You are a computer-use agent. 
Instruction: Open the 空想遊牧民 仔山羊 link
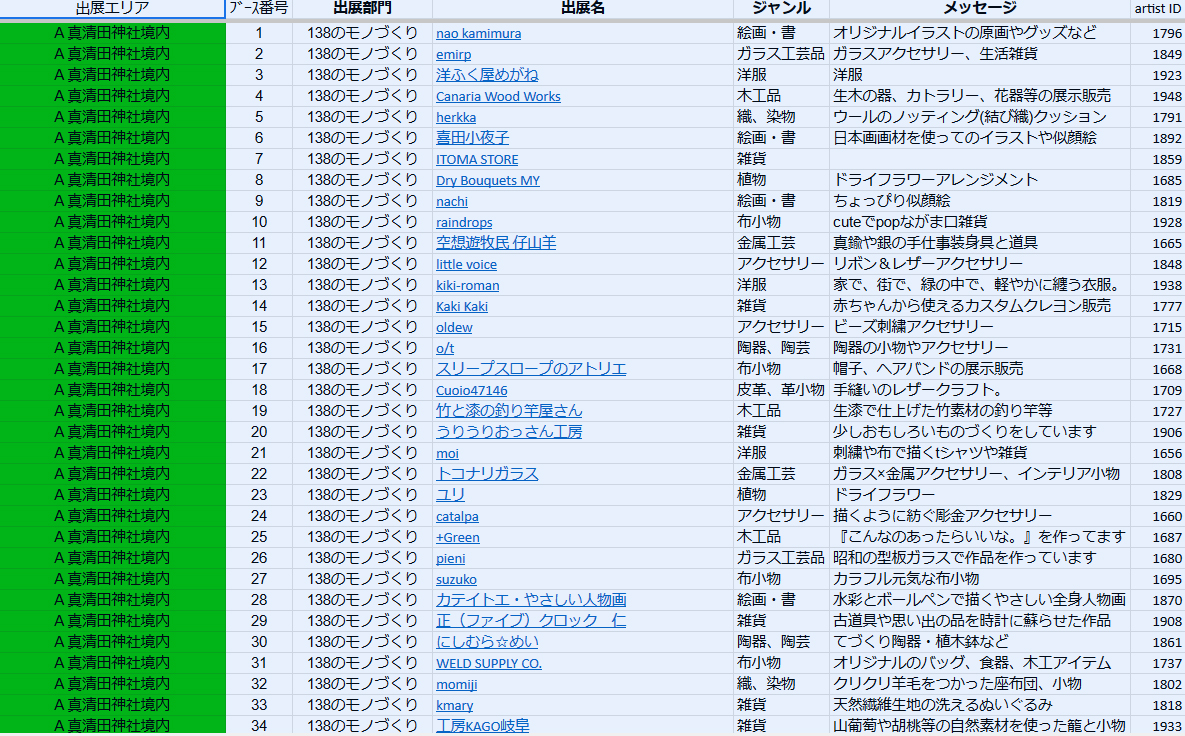(496, 243)
